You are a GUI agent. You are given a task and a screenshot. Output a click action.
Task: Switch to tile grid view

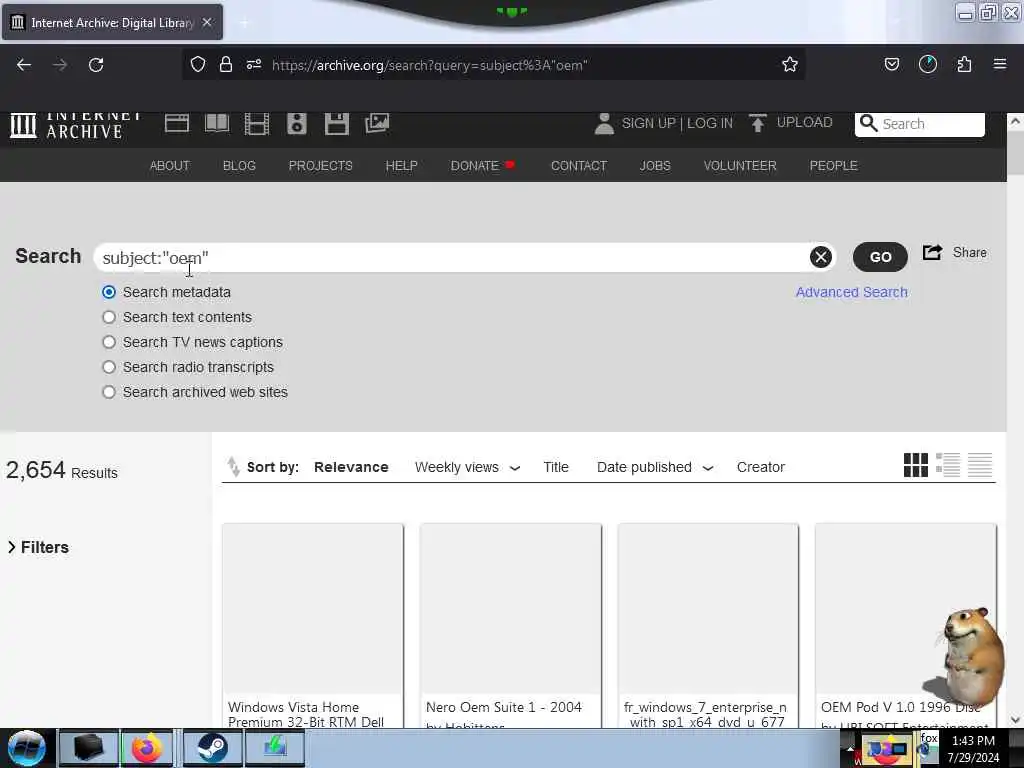pos(916,465)
